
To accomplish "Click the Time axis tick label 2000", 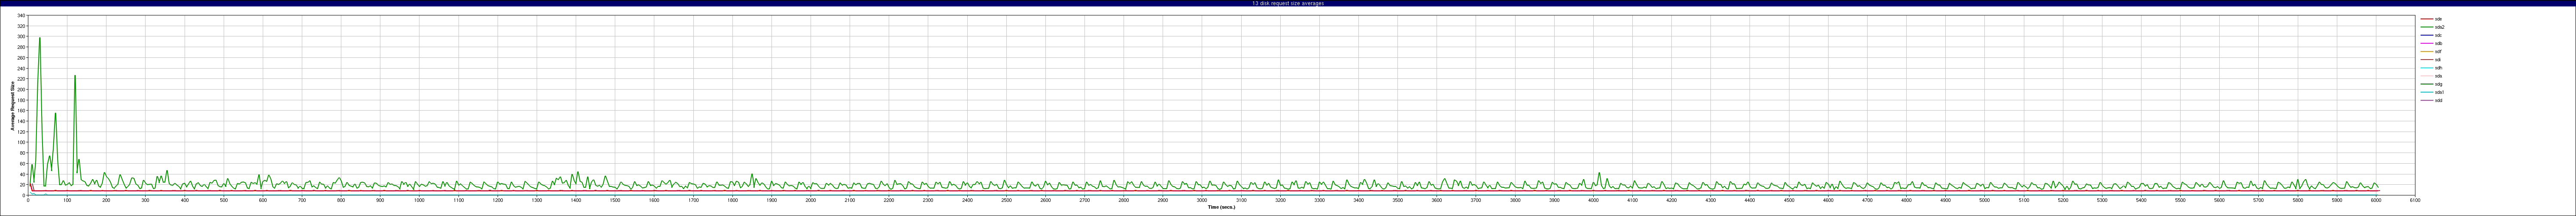I will (x=810, y=200).
